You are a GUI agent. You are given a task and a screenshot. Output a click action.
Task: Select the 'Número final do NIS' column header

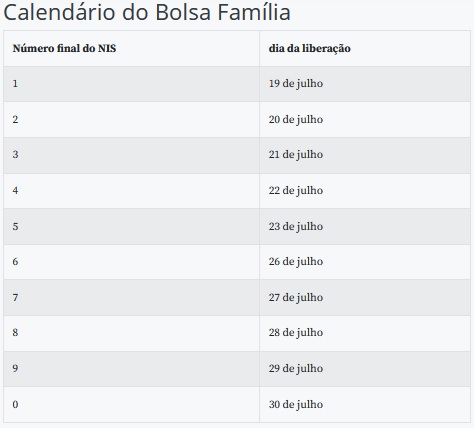tap(131, 48)
